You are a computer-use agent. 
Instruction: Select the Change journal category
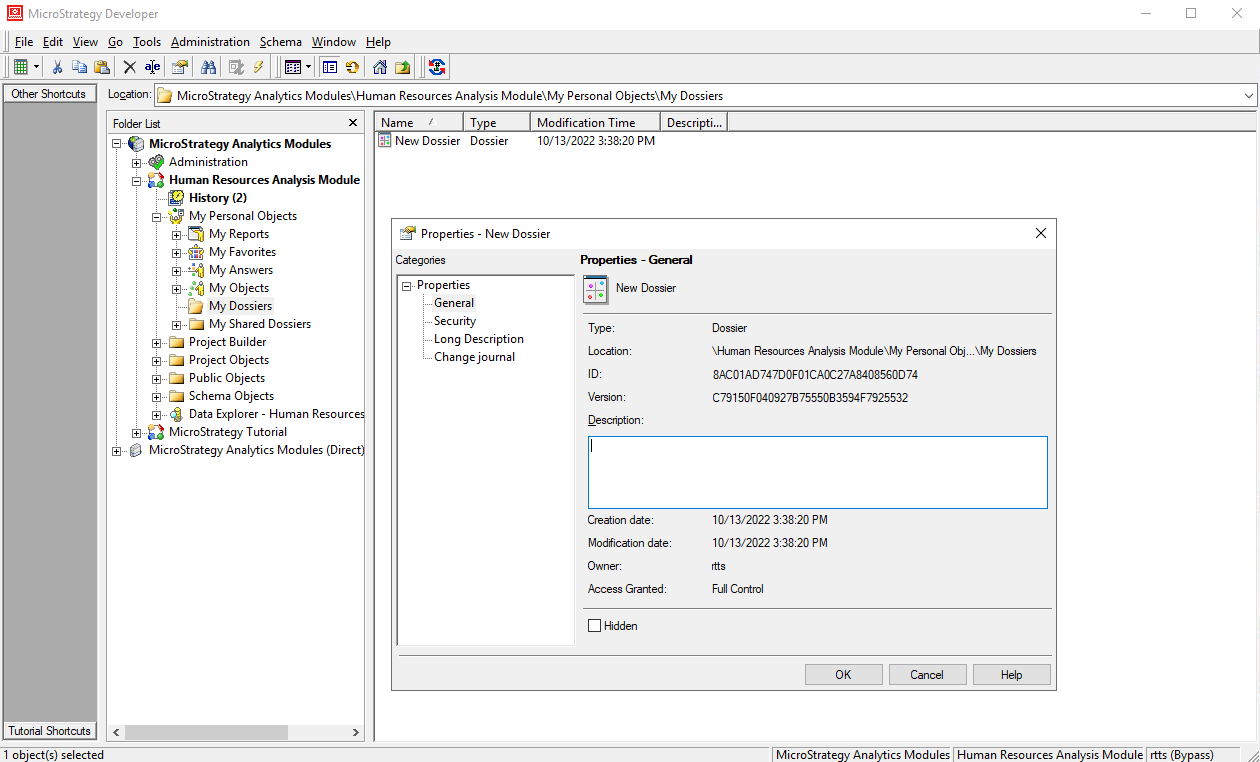475,357
